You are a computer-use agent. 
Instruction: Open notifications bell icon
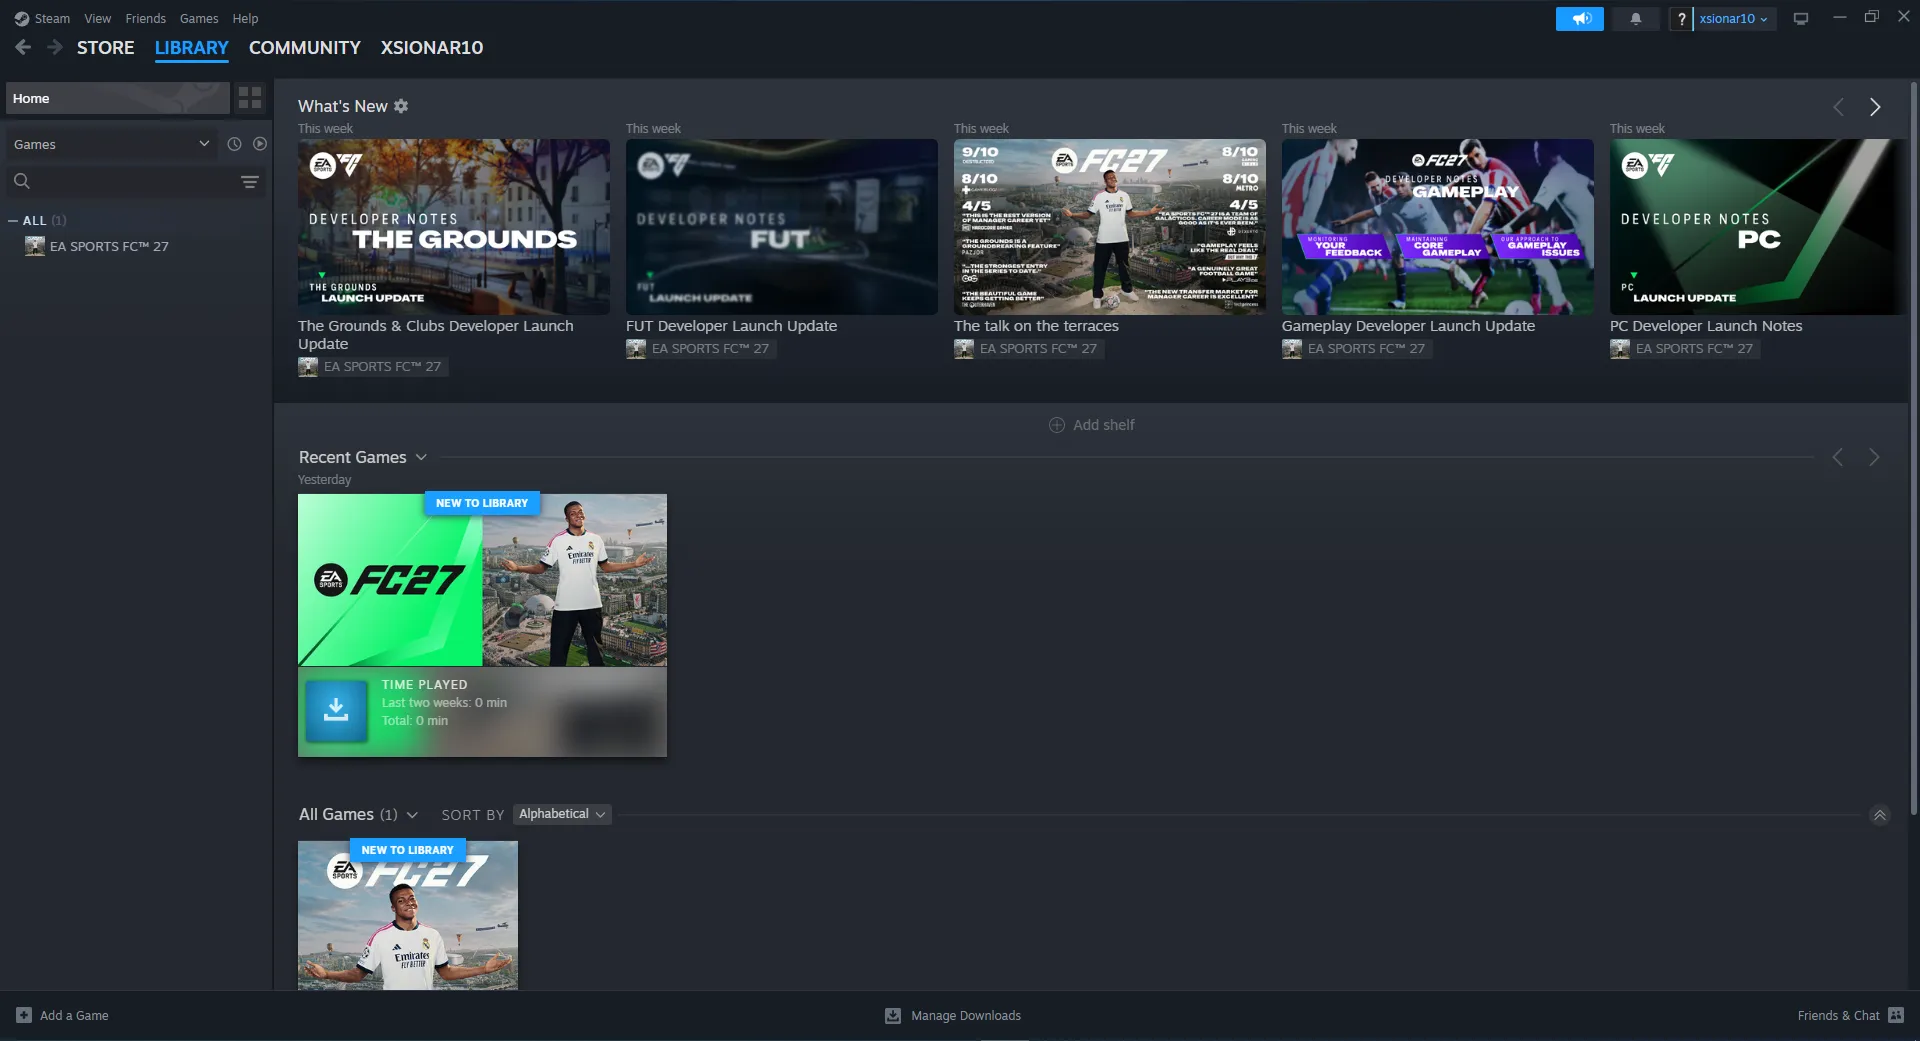pyautogui.click(x=1636, y=19)
